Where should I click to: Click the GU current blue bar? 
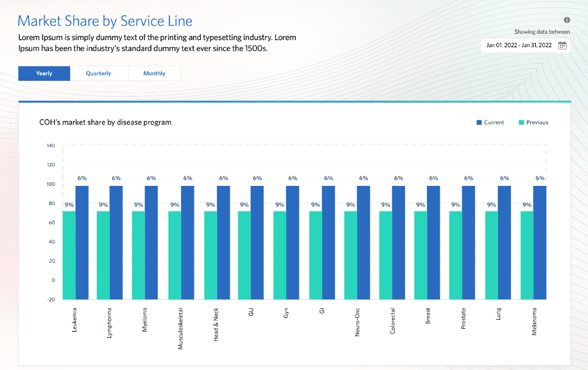257,243
